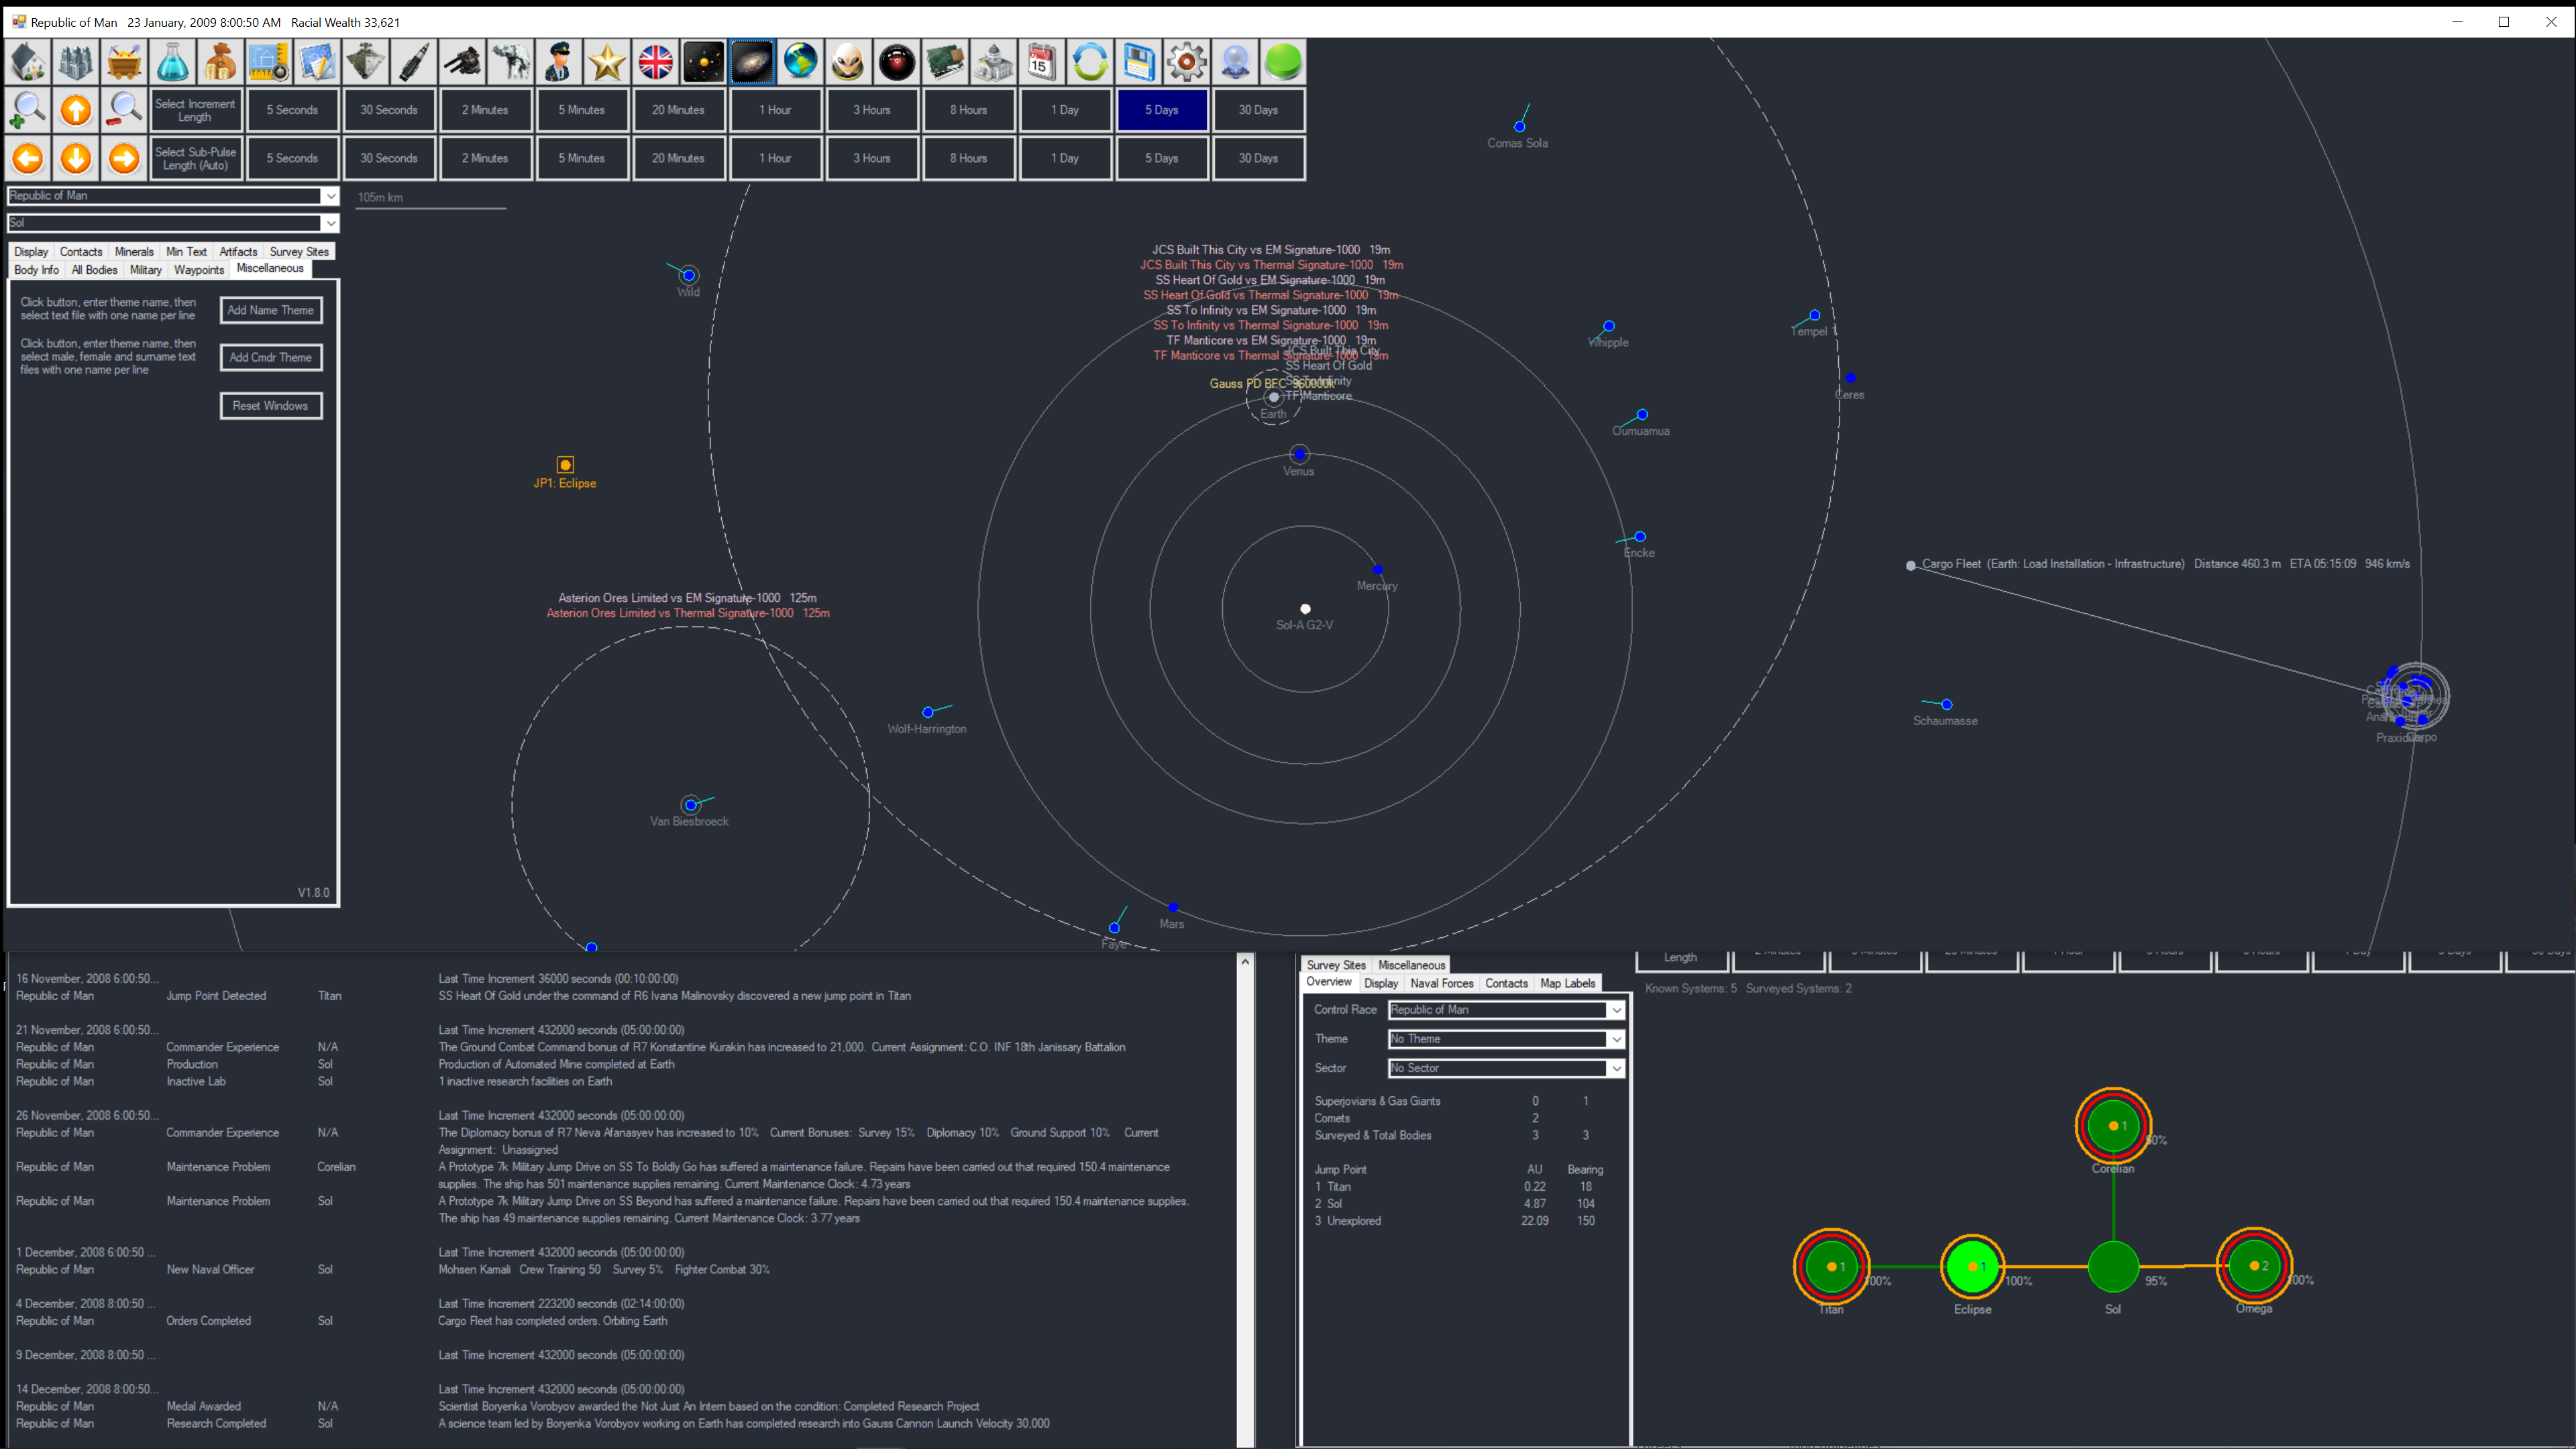The width and height of the screenshot is (2576, 1449).
Task: Open the Turret Design gun icon
Action: coord(462,62)
